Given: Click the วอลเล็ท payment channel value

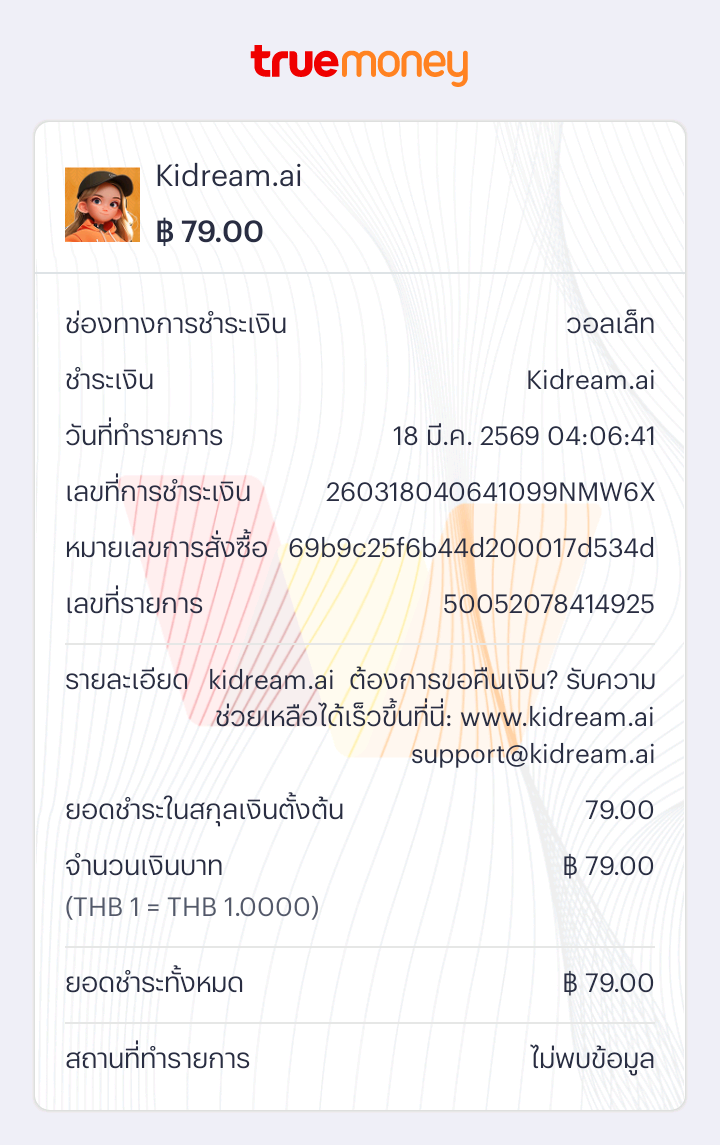Looking at the screenshot, I should point(609,325).
